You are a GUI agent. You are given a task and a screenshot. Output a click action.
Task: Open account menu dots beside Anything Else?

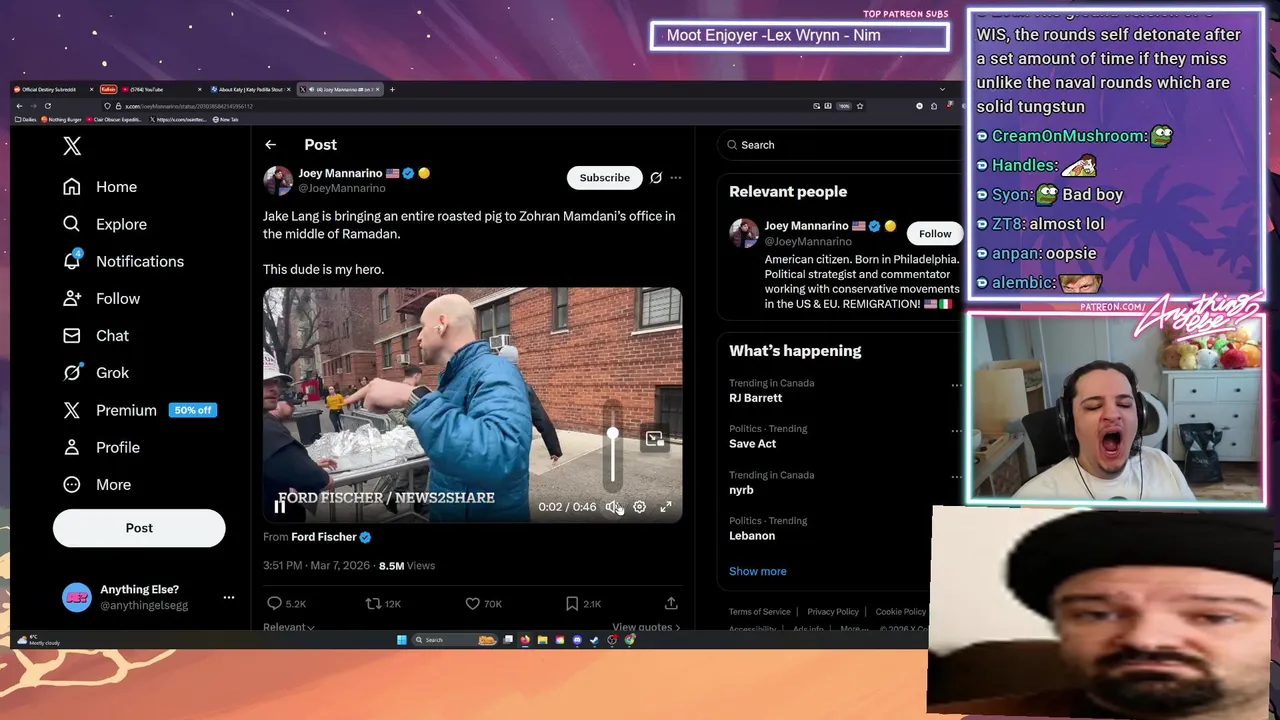(x=229, y=597)
